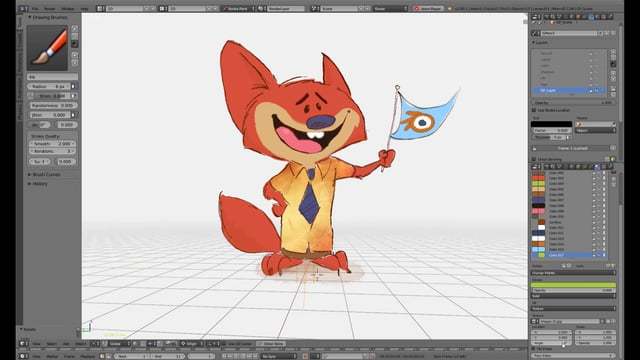Add a new grease pencil layer
The width and height of the screenshot is (640, 360).
click(613, 53)
